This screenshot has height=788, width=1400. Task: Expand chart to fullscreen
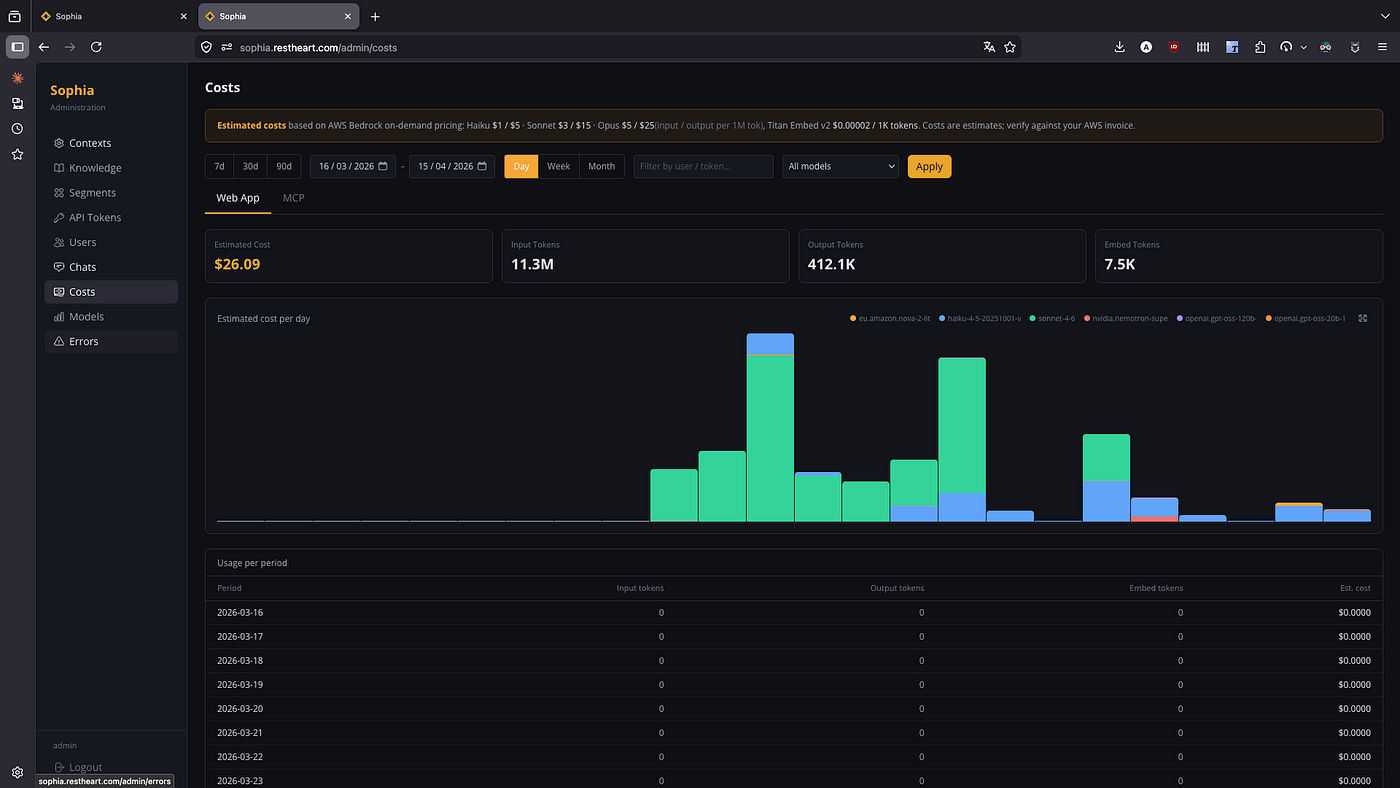tap(1363, 318)
